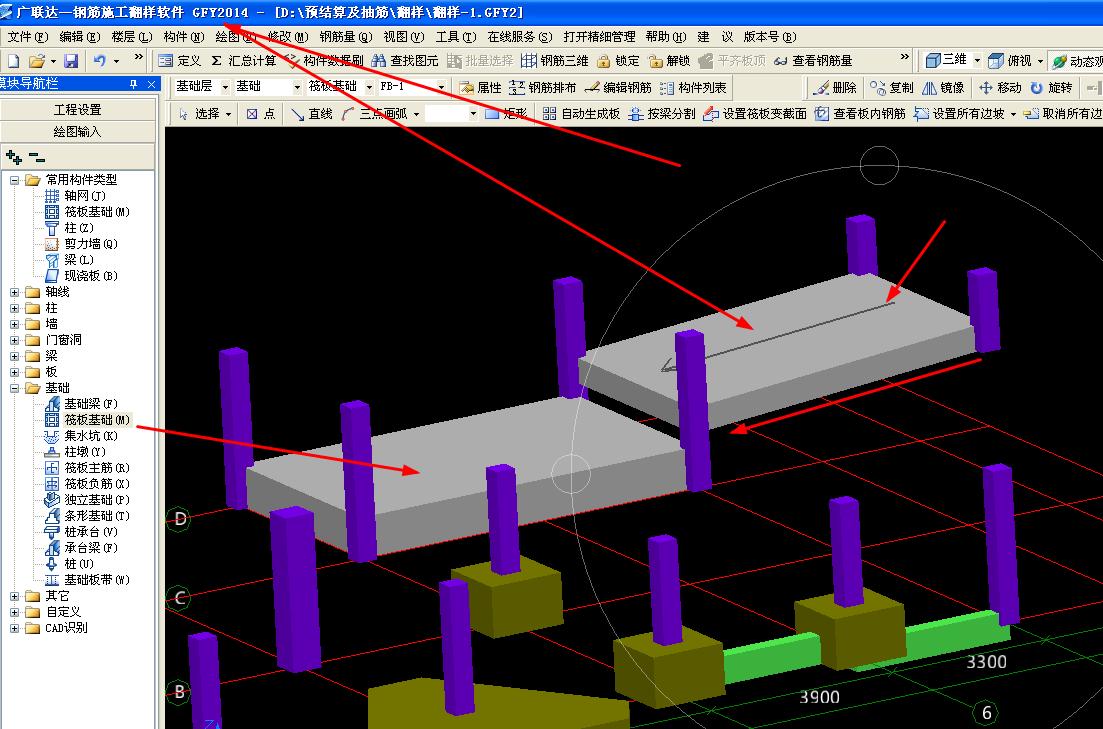Click the Open folder icon

[x=37, y=61]
